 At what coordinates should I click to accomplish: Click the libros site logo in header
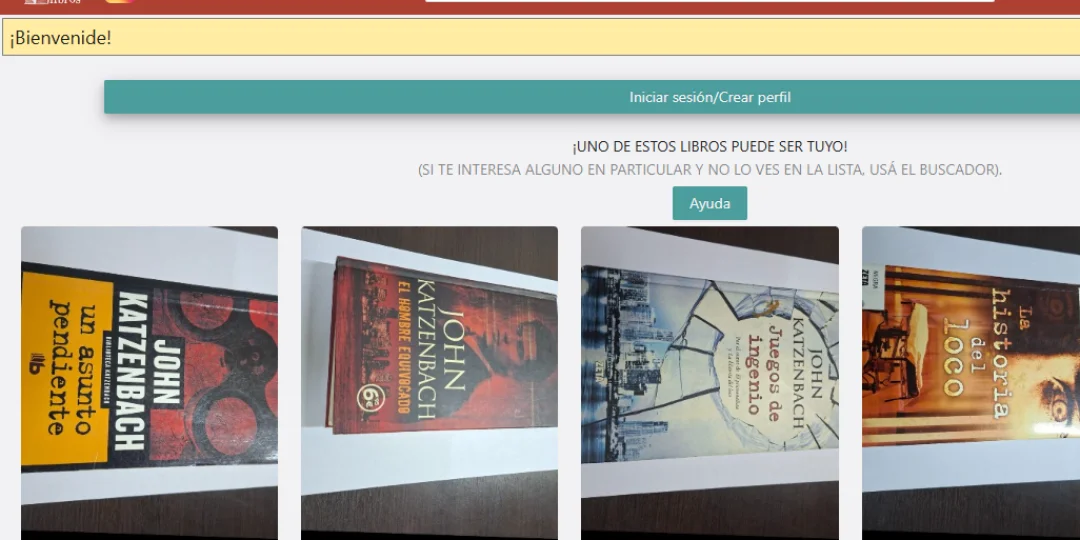[x=52, y=3]
